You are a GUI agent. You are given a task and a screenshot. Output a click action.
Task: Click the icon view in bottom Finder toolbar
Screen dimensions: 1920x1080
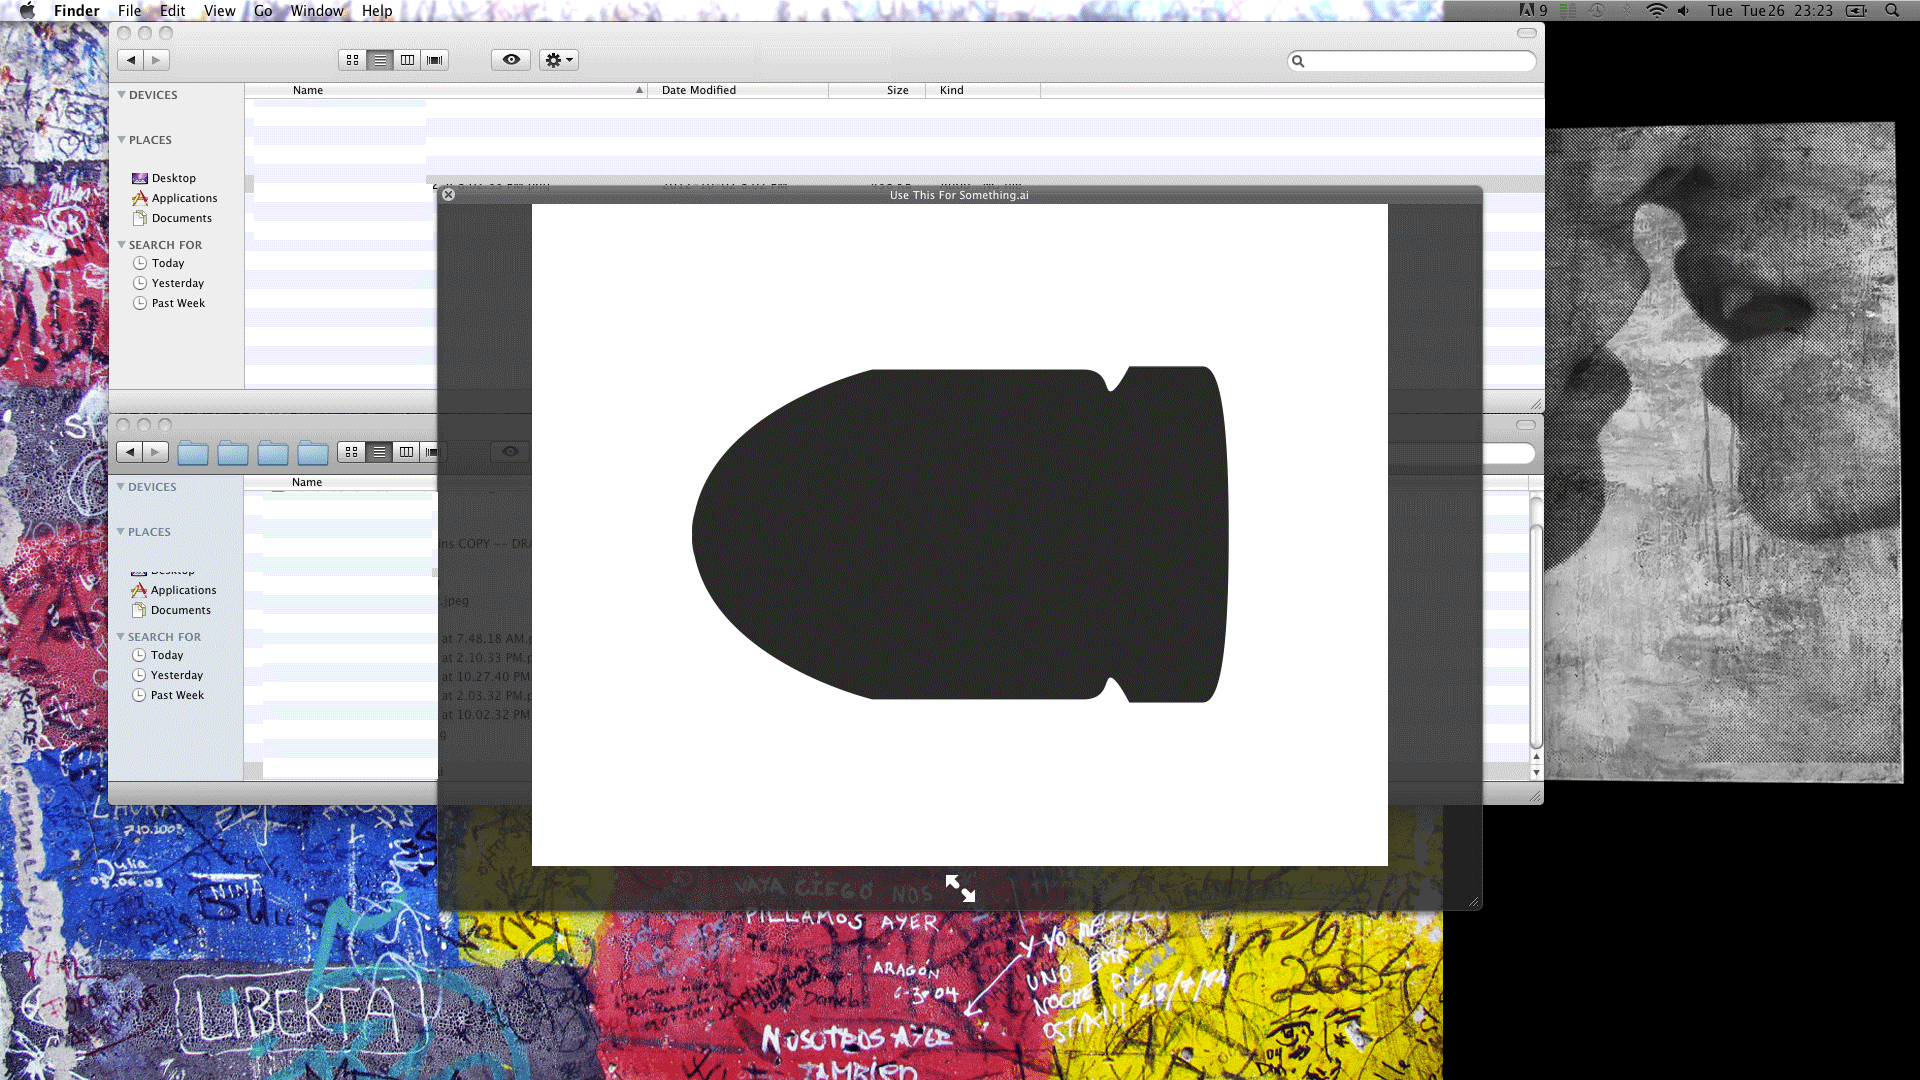coord(351,451)
